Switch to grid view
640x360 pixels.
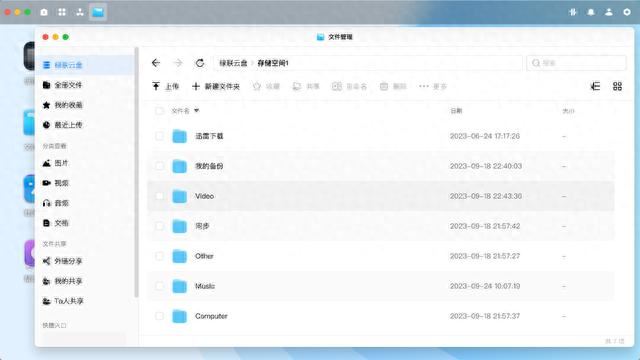[617, 86]
